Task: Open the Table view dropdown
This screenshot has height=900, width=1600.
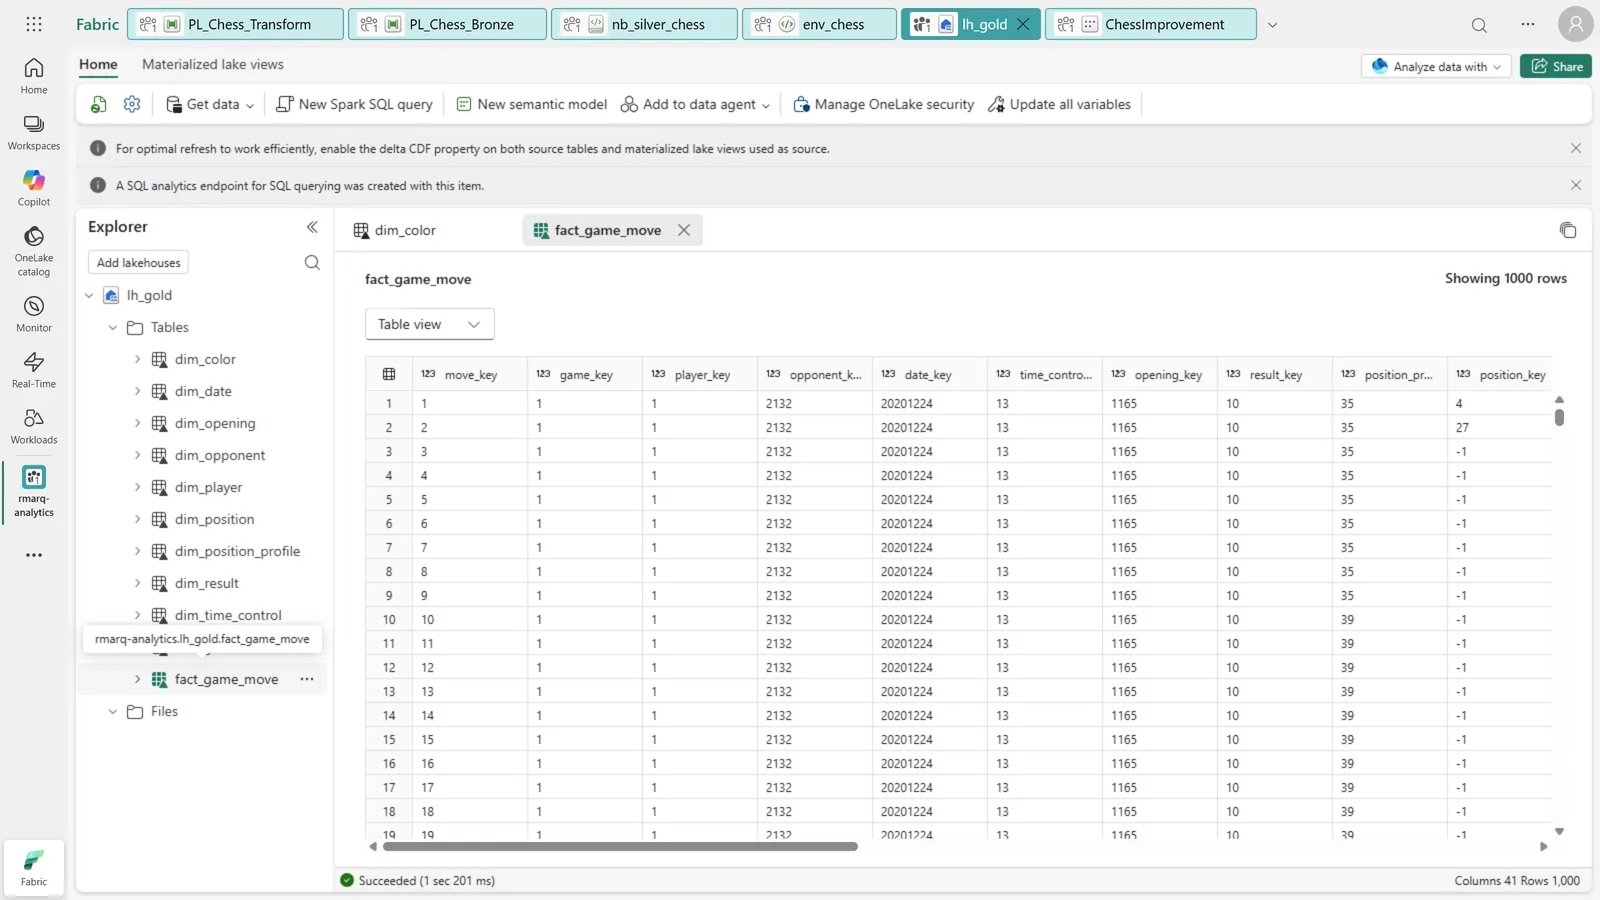Action: click(429, 324)
